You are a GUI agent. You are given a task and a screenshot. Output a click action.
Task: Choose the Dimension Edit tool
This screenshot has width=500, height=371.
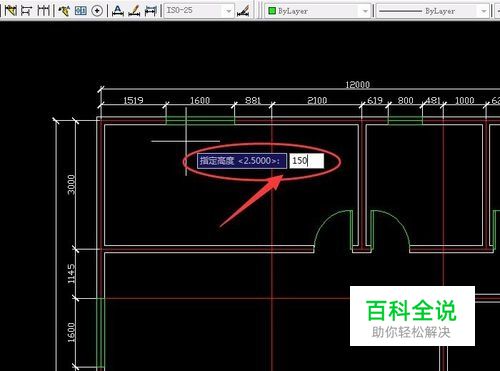[117, 11]
